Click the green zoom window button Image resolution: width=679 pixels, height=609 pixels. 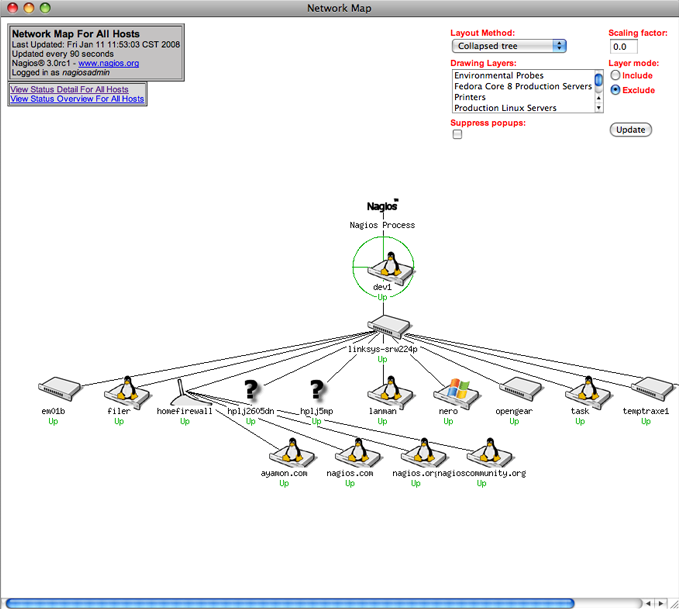click(45, 8)
